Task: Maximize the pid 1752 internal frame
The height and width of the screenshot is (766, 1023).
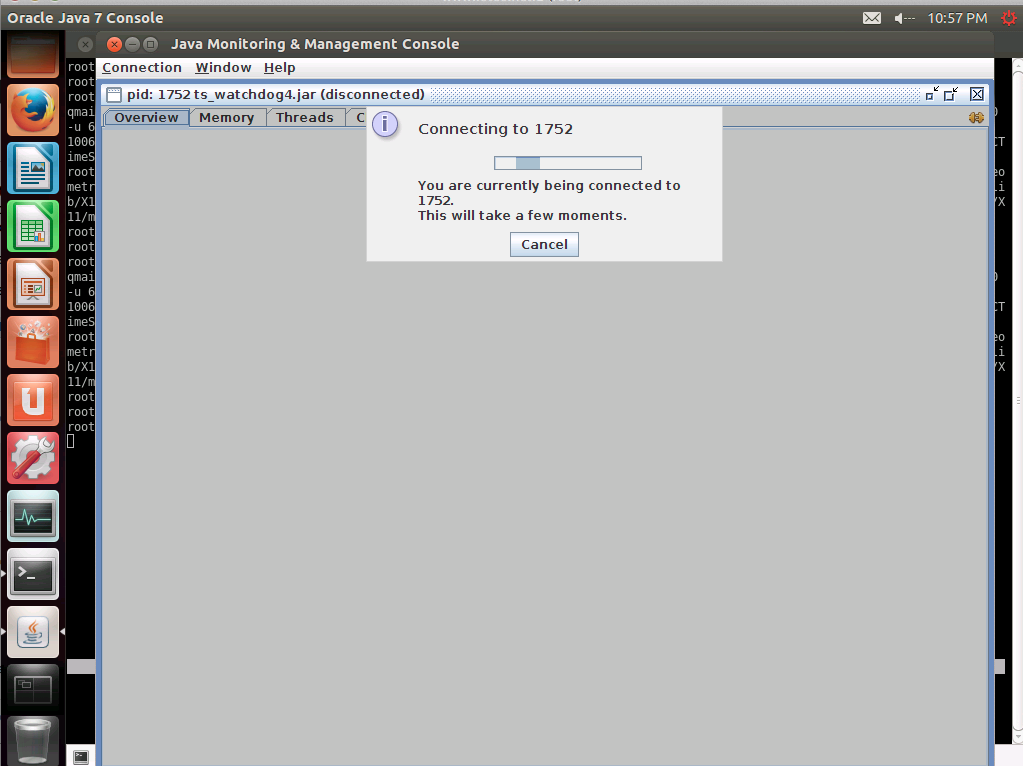Action: pos(951,95)
